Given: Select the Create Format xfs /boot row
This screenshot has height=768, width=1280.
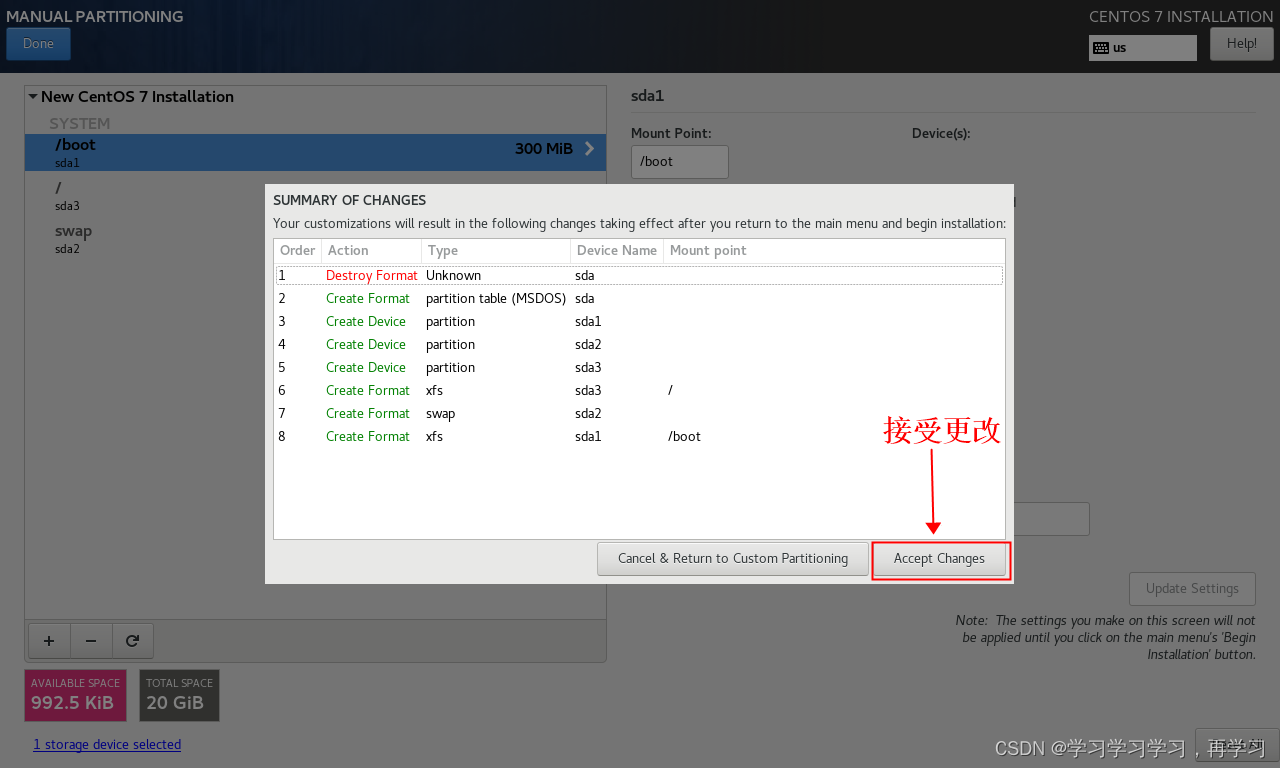Looking at the screenshot, I should (639, 437).
